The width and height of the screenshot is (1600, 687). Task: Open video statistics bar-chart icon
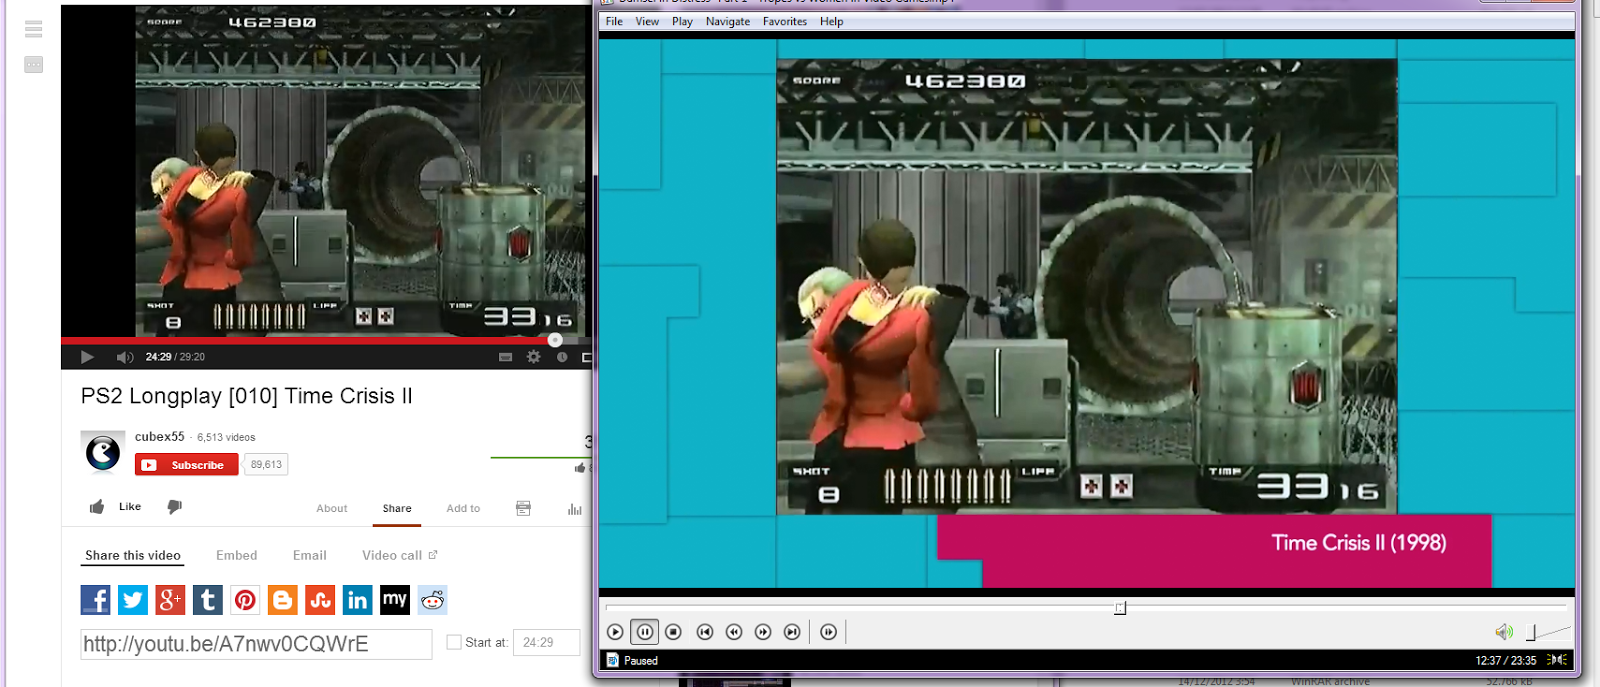pos(574,509)
